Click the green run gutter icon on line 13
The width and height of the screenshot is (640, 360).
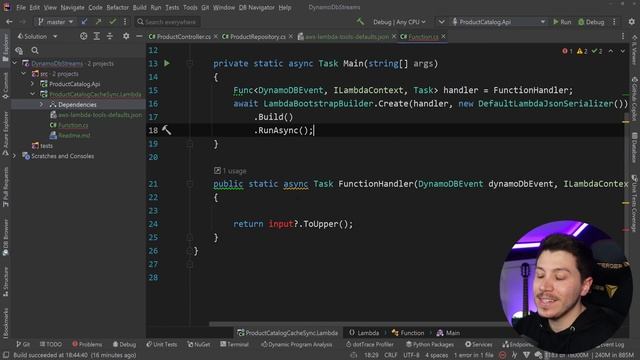(x=167, y=63)
